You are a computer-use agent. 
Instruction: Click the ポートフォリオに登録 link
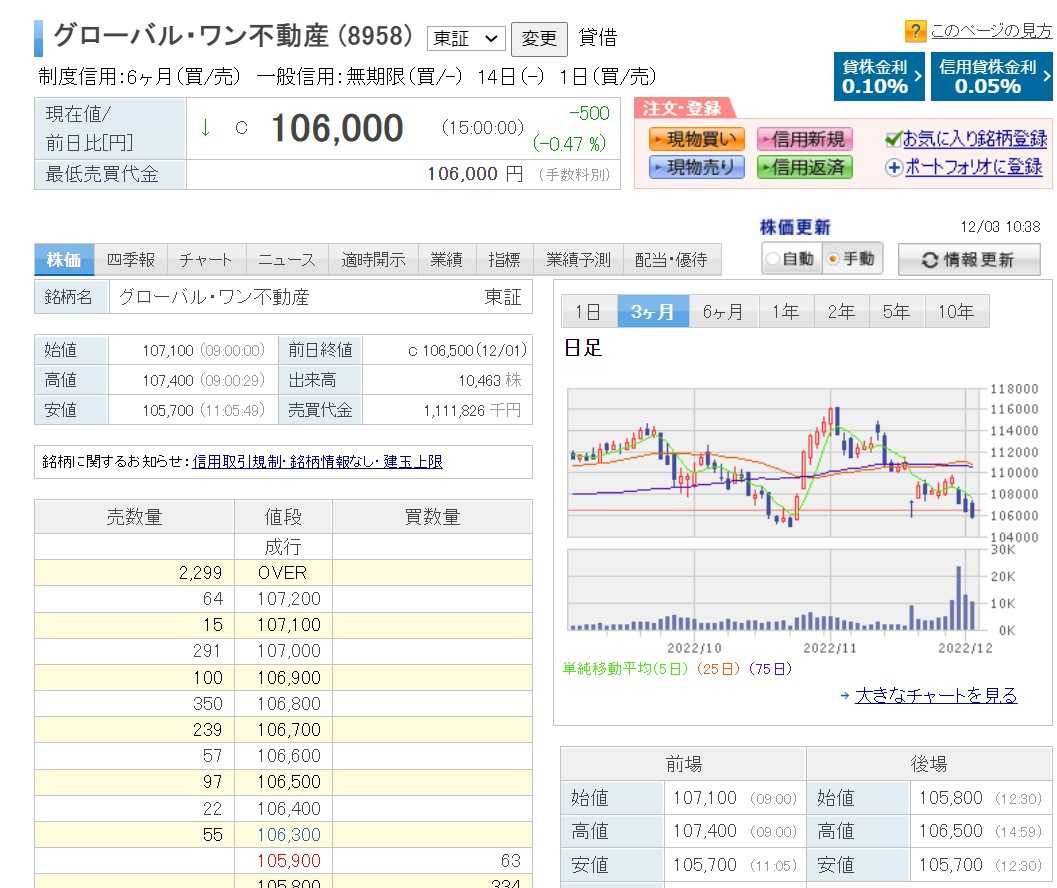974,167
